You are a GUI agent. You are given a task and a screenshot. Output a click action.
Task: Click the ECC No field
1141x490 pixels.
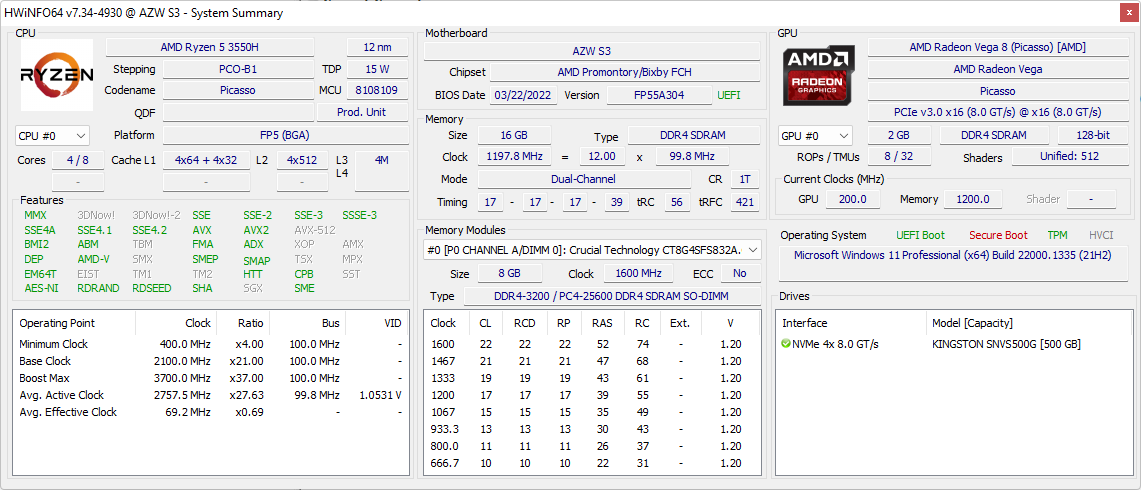pos(741,273)
